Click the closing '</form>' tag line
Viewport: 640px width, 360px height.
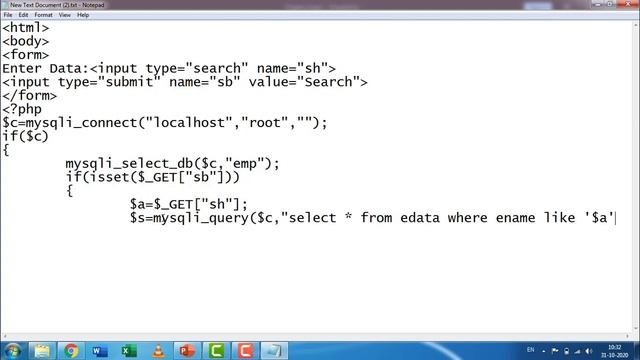click(x=29, y=96)
